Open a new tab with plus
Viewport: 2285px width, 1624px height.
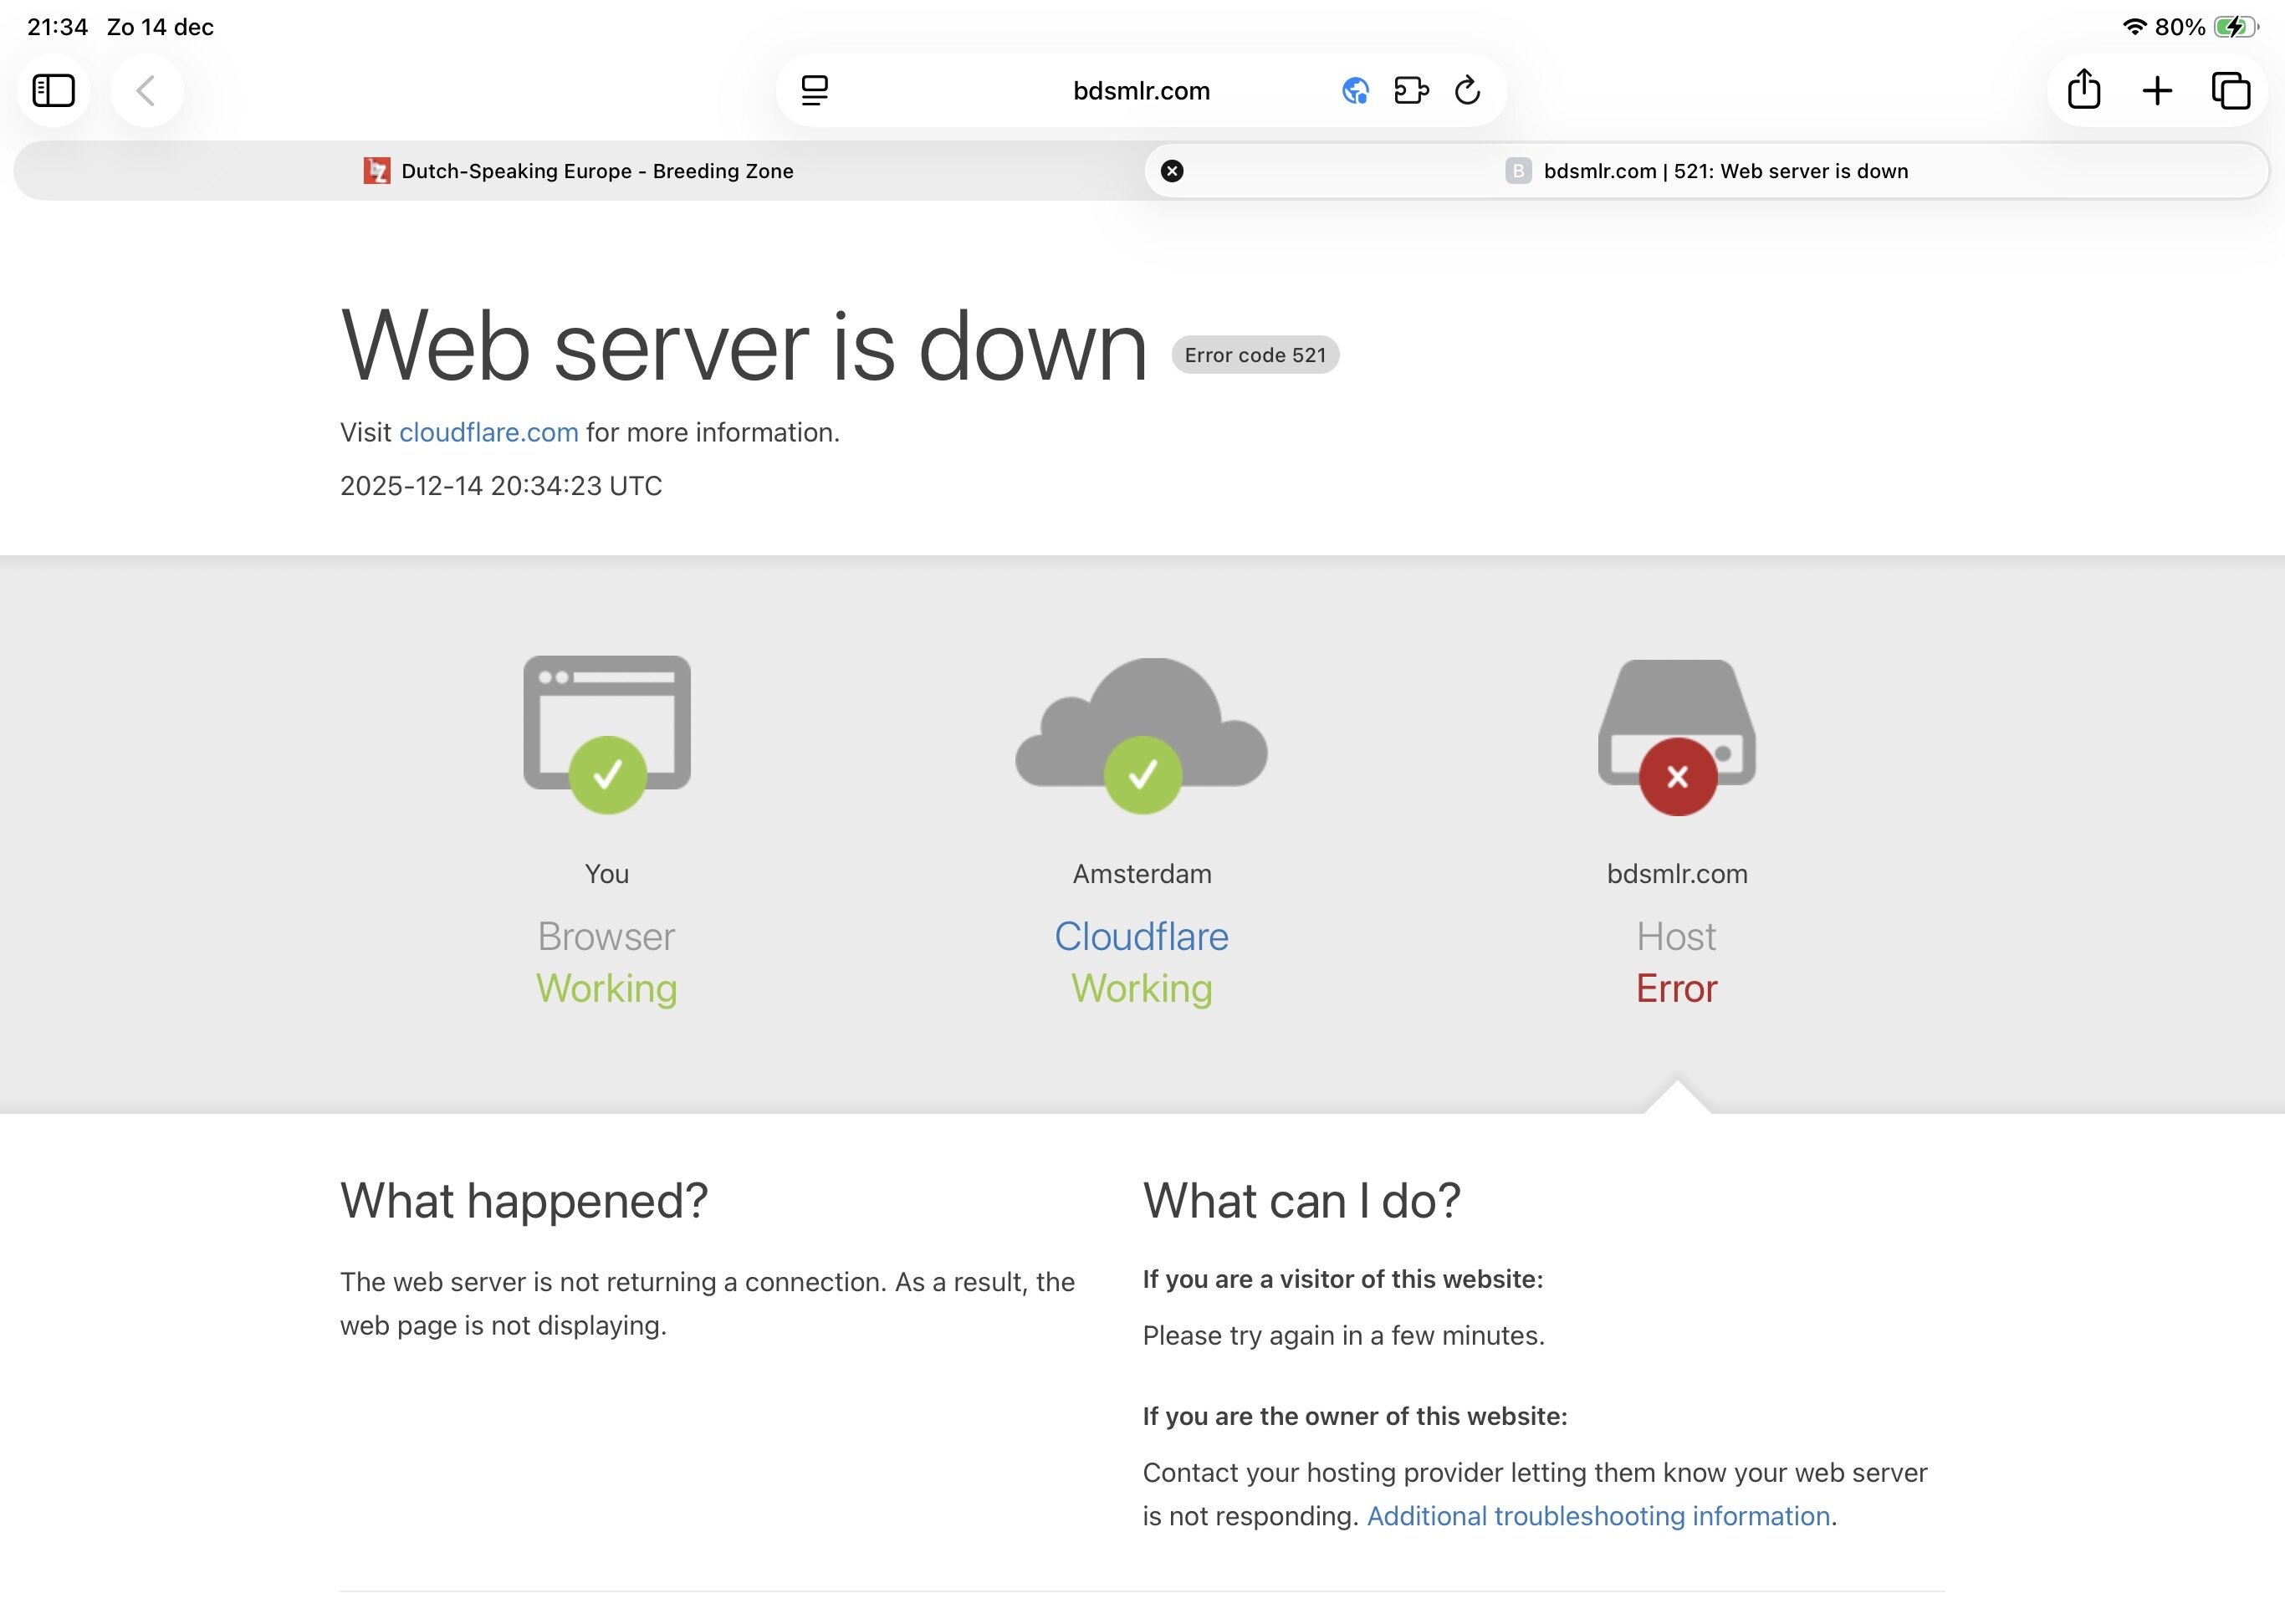pyautogui.click(x=2157, y=91)
